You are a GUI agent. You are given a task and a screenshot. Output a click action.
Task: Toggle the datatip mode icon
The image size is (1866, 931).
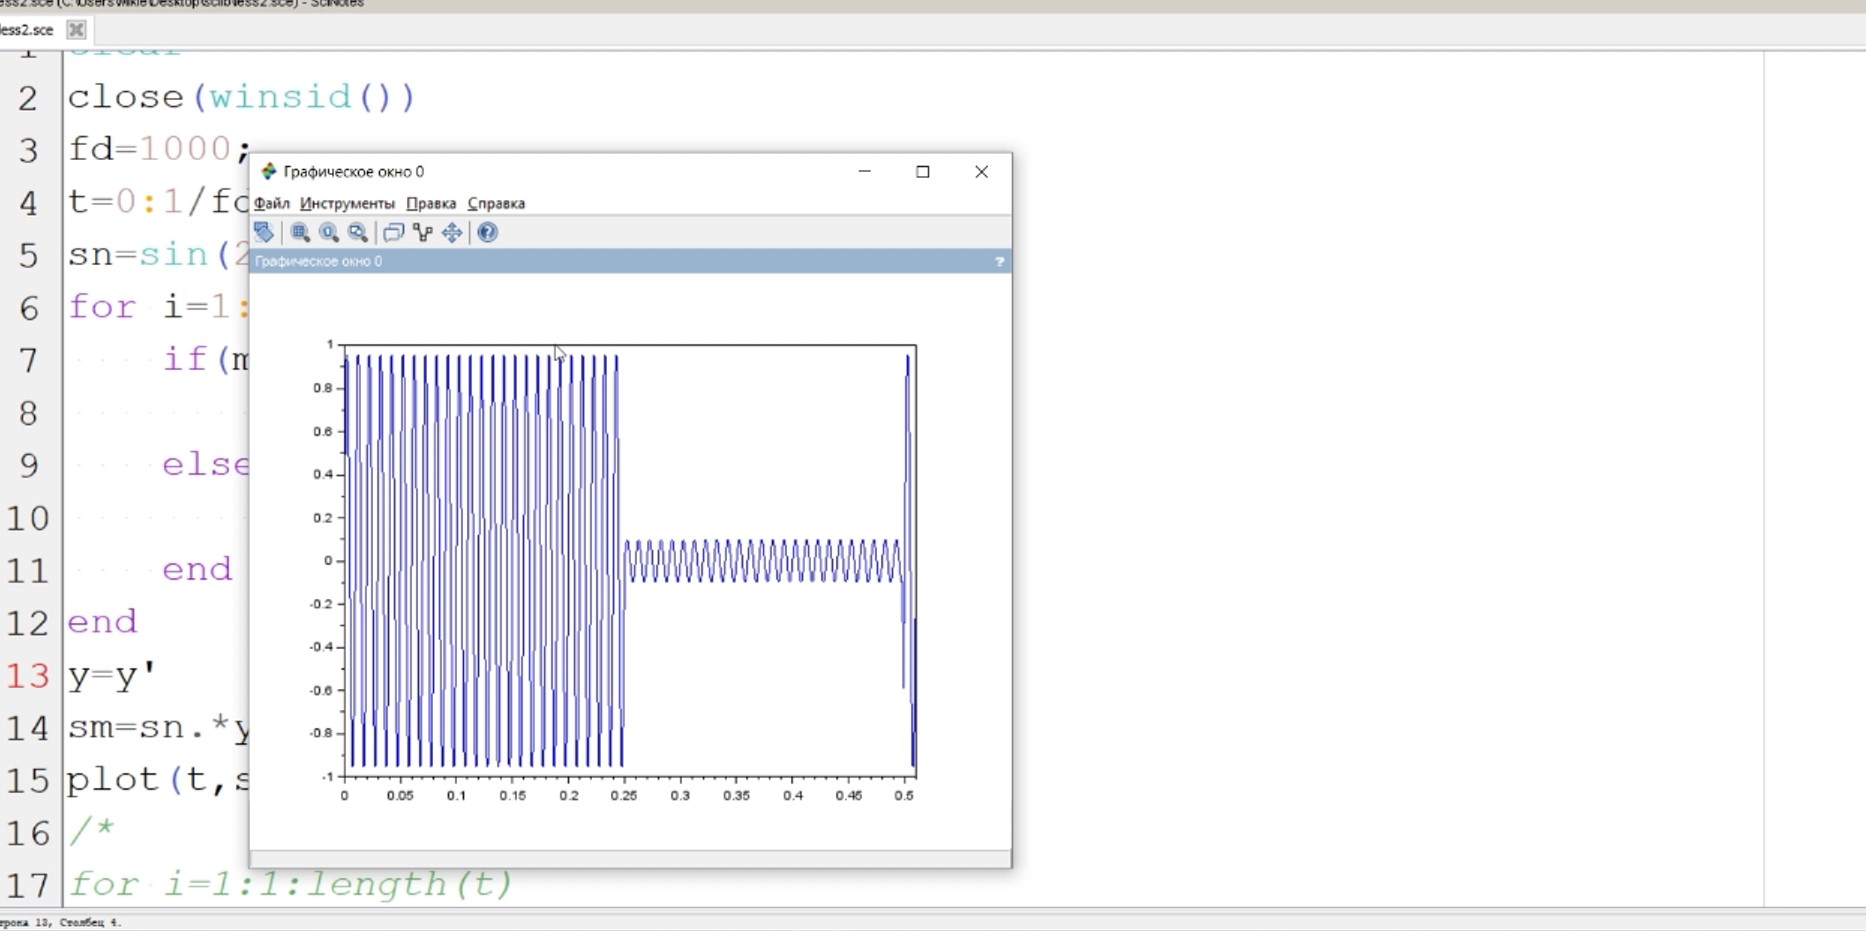(x=423, y=233)
